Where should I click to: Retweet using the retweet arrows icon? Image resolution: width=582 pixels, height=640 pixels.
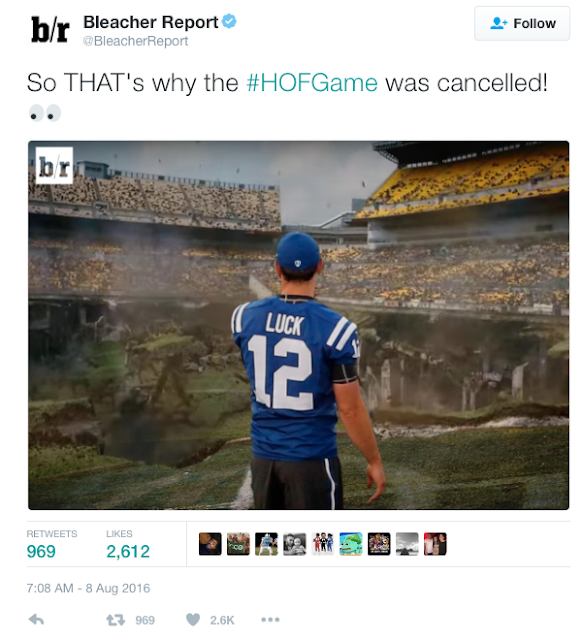tap(116, 620)
